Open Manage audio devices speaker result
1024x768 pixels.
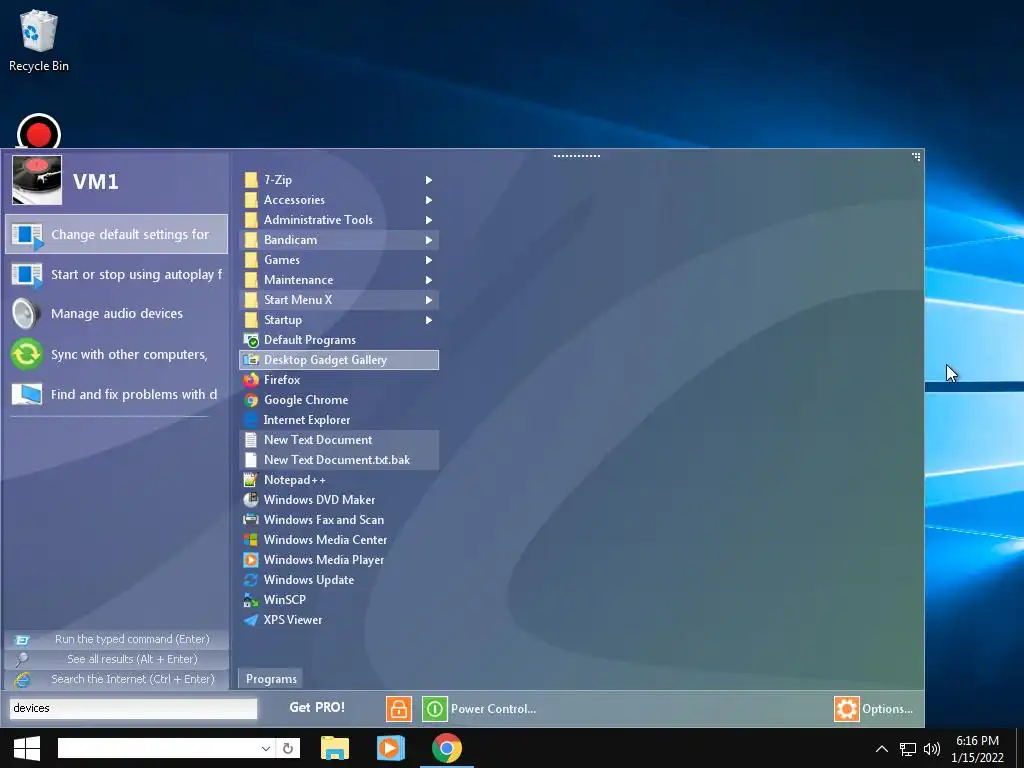(116, 313)
